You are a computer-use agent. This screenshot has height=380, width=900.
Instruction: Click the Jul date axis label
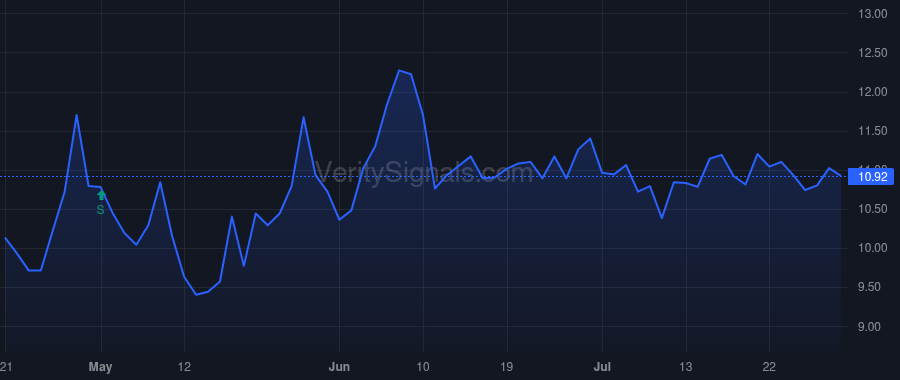point(602,367)
